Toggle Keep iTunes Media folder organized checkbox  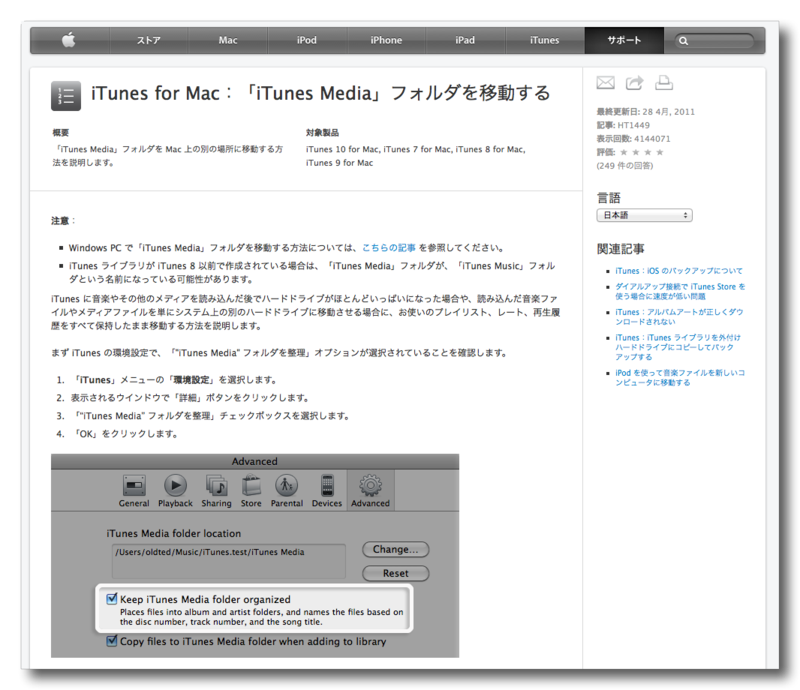112,599
